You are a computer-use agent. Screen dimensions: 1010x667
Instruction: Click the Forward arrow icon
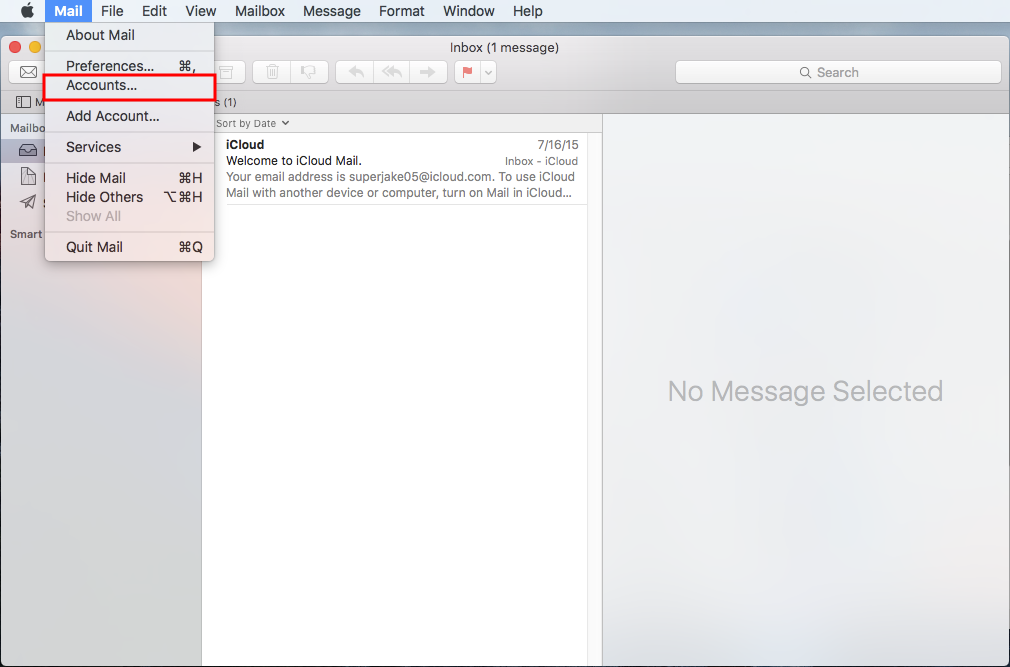[427, 72]
